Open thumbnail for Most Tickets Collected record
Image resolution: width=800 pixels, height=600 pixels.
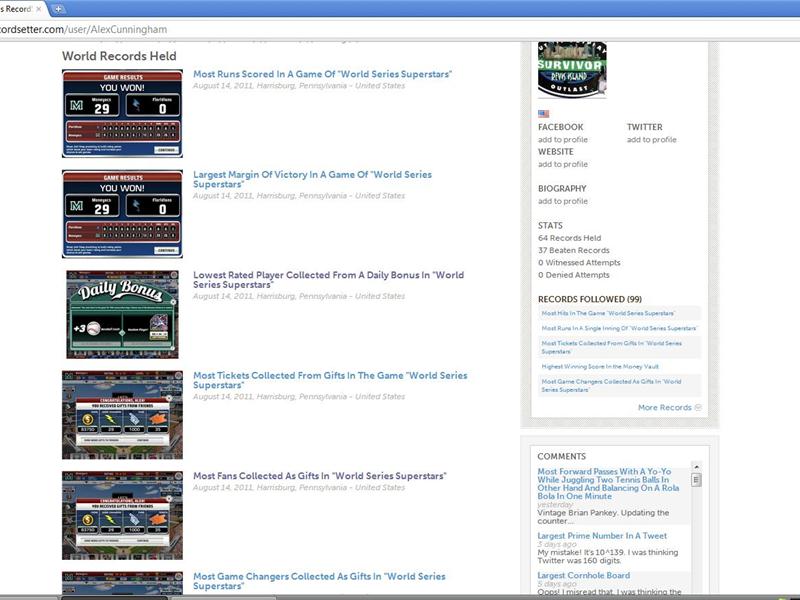pos(122,415)
